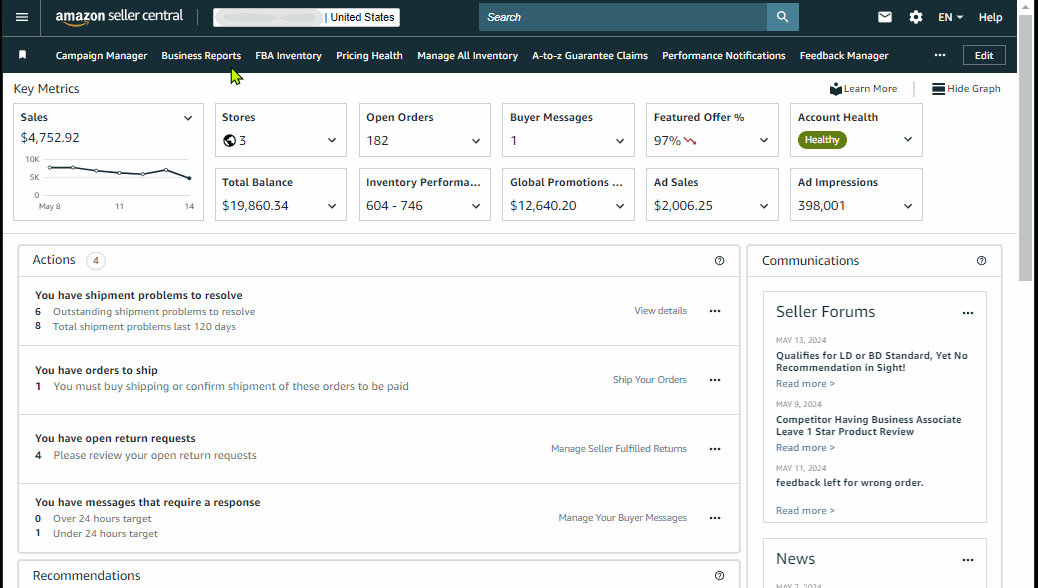The image size is (1038, 588).
Task: Open the settings gear icon
Action: coord(916,17)
